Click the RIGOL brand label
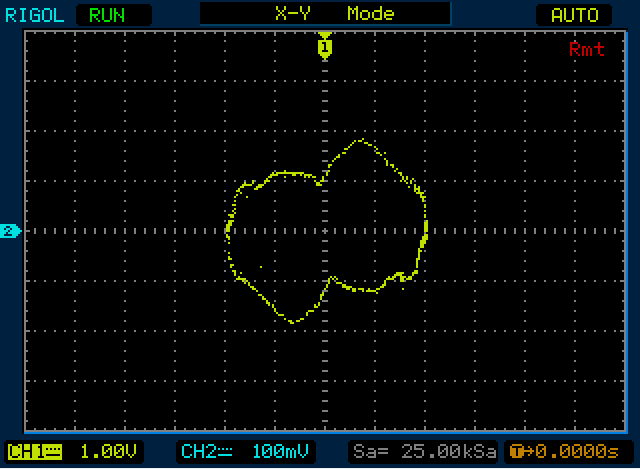The width and height of the screenshot is (640, 469). [x=34, y=16]
